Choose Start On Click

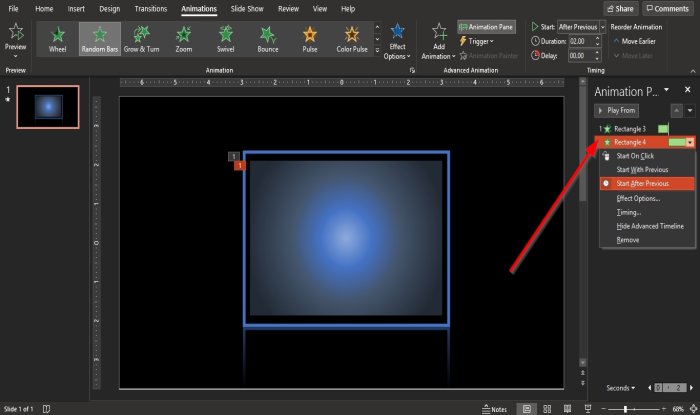click(x=647, y=156)
